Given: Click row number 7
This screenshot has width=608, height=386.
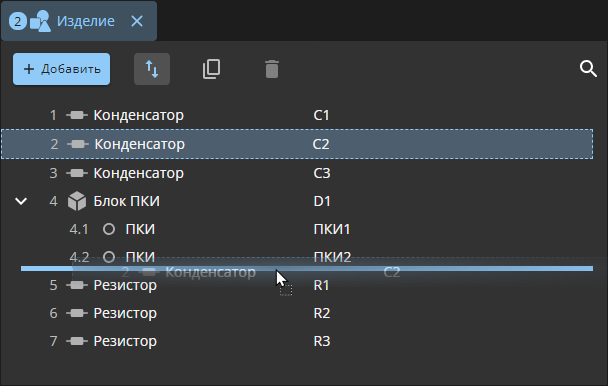Looking at the screenshot, I should click(54, 341).
